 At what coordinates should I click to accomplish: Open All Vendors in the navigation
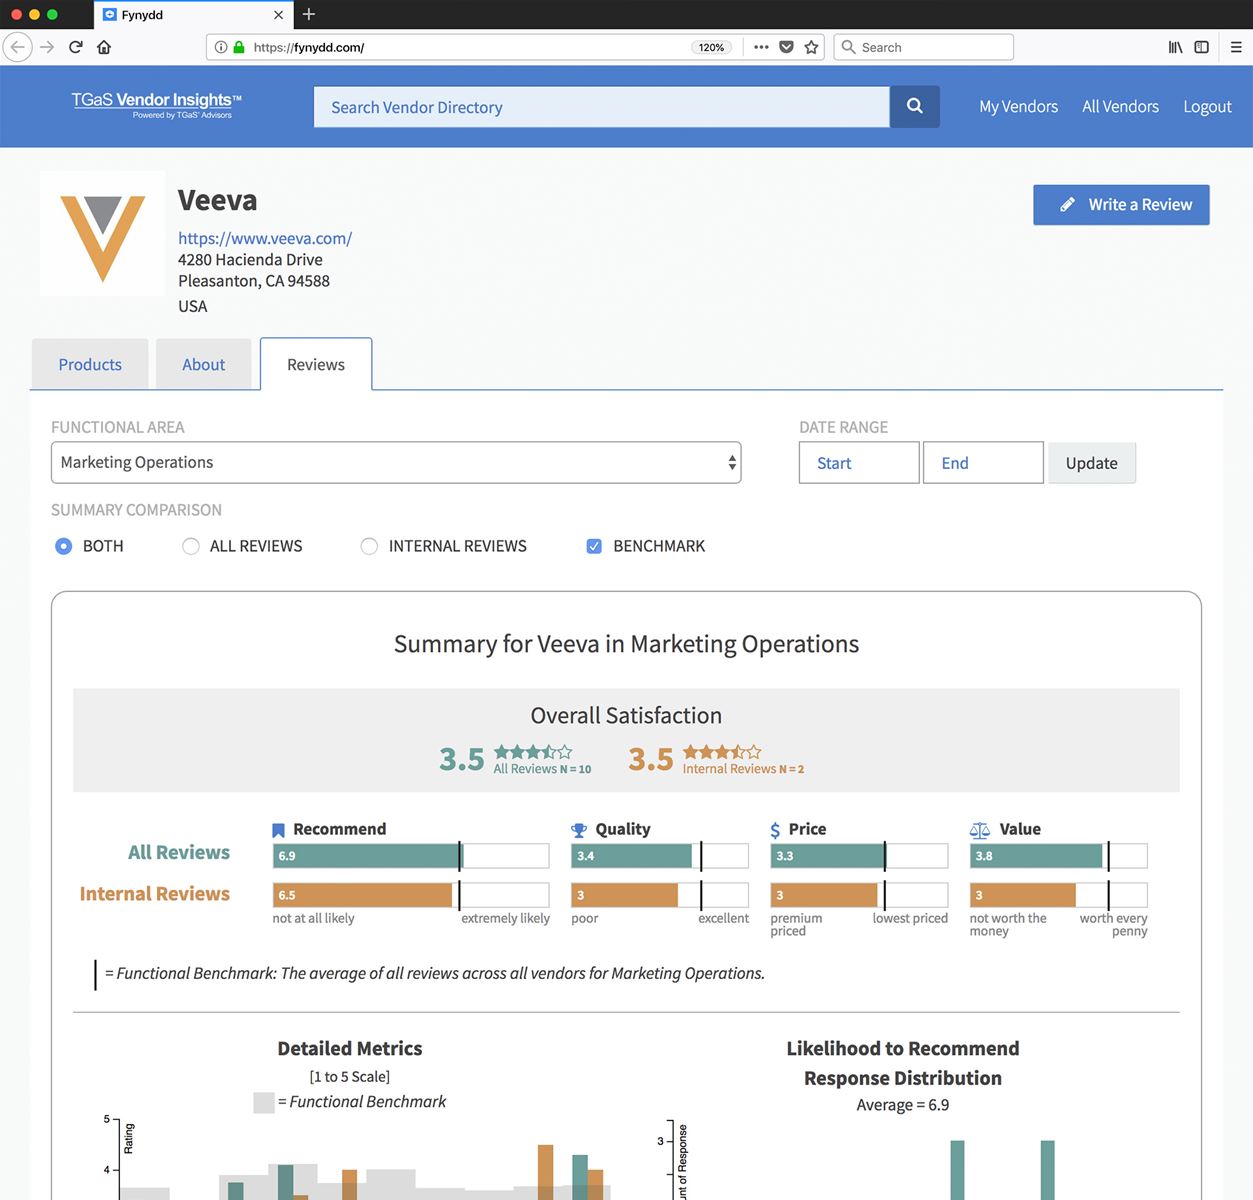[x=1120, y=106]
